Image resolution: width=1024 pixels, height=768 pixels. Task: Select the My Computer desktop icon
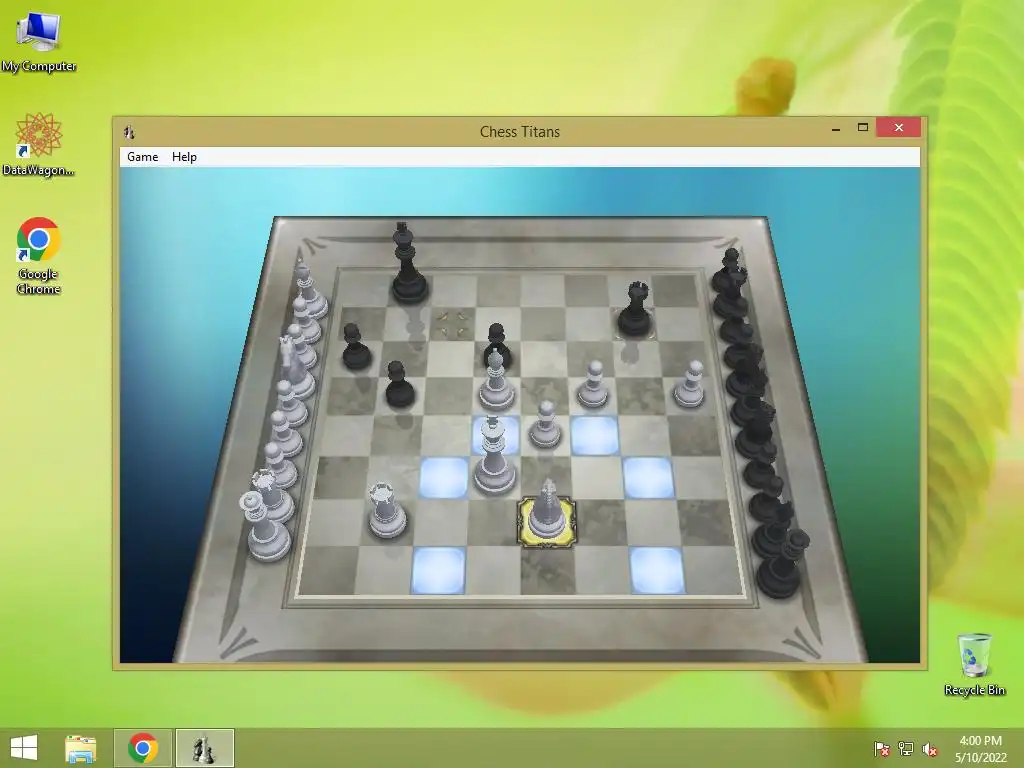[x=39, y=42]
